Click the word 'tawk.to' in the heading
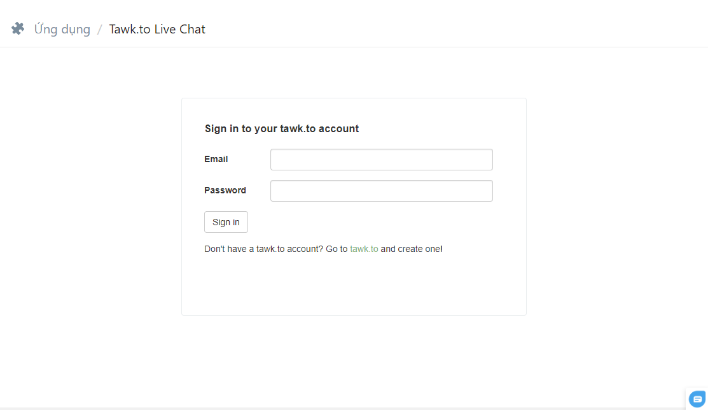 pos(298,129)
